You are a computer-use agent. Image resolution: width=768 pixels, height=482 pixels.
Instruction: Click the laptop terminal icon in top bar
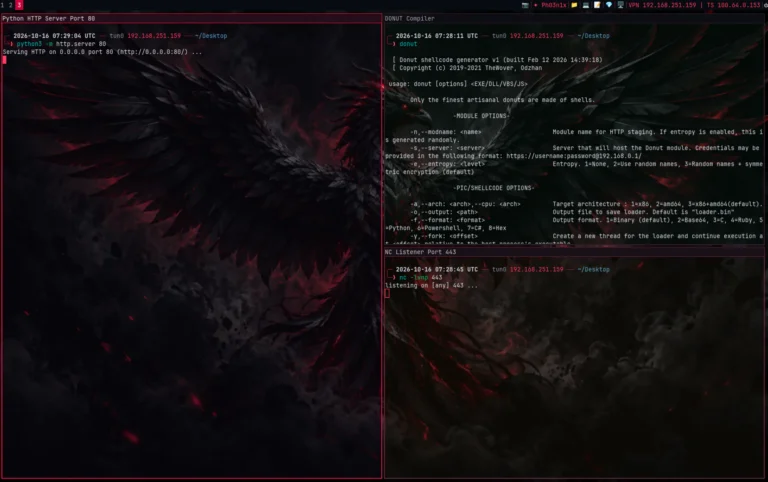[585, 5]
